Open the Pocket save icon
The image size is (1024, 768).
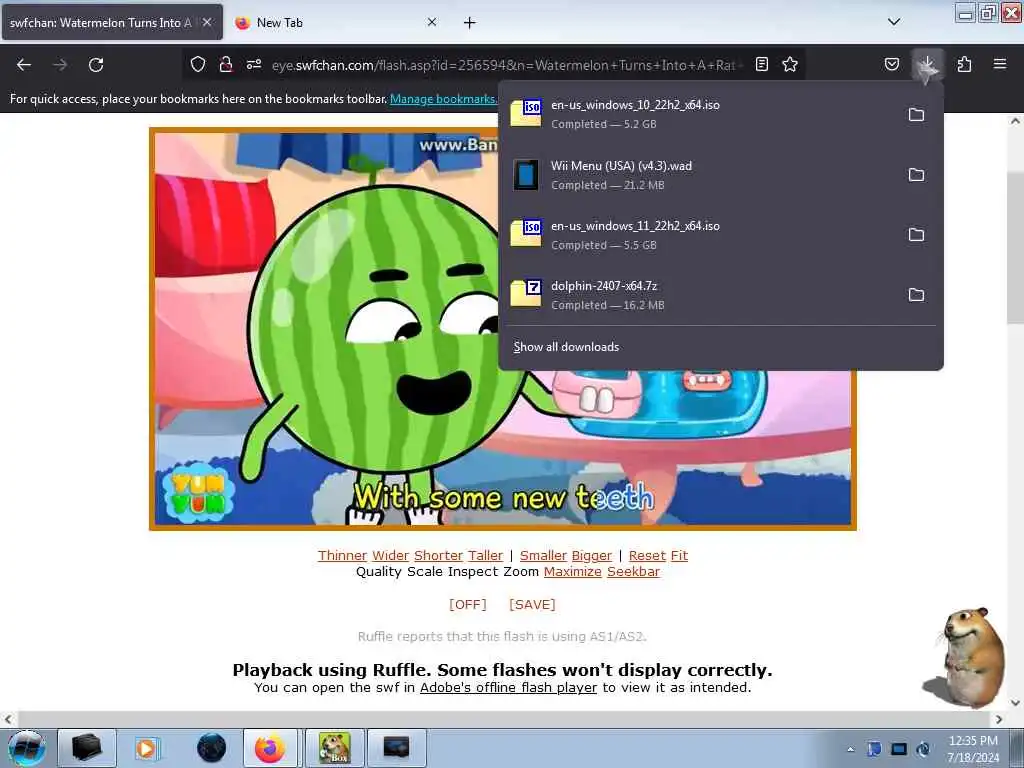(891, 64)
